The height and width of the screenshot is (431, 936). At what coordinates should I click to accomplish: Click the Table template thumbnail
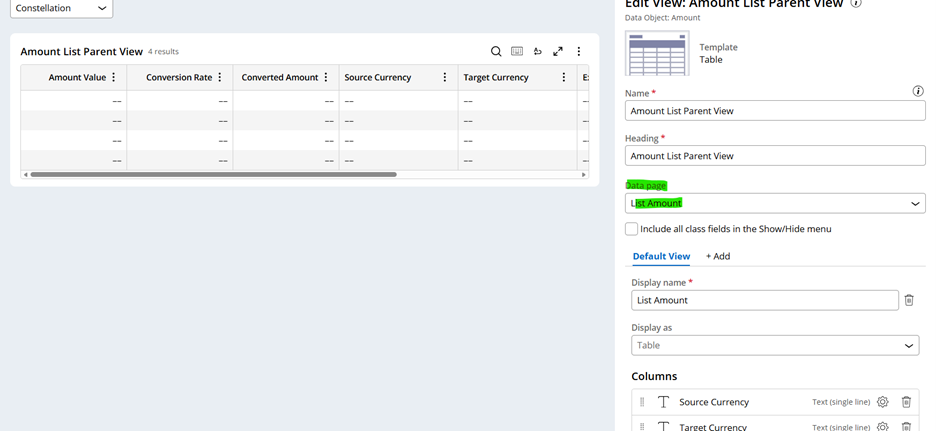656,53
